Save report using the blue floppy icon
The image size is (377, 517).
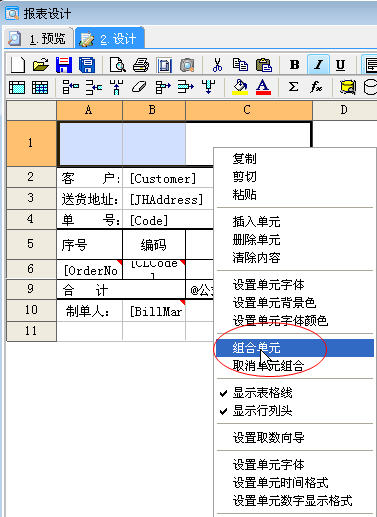click(x=64, y=65)
